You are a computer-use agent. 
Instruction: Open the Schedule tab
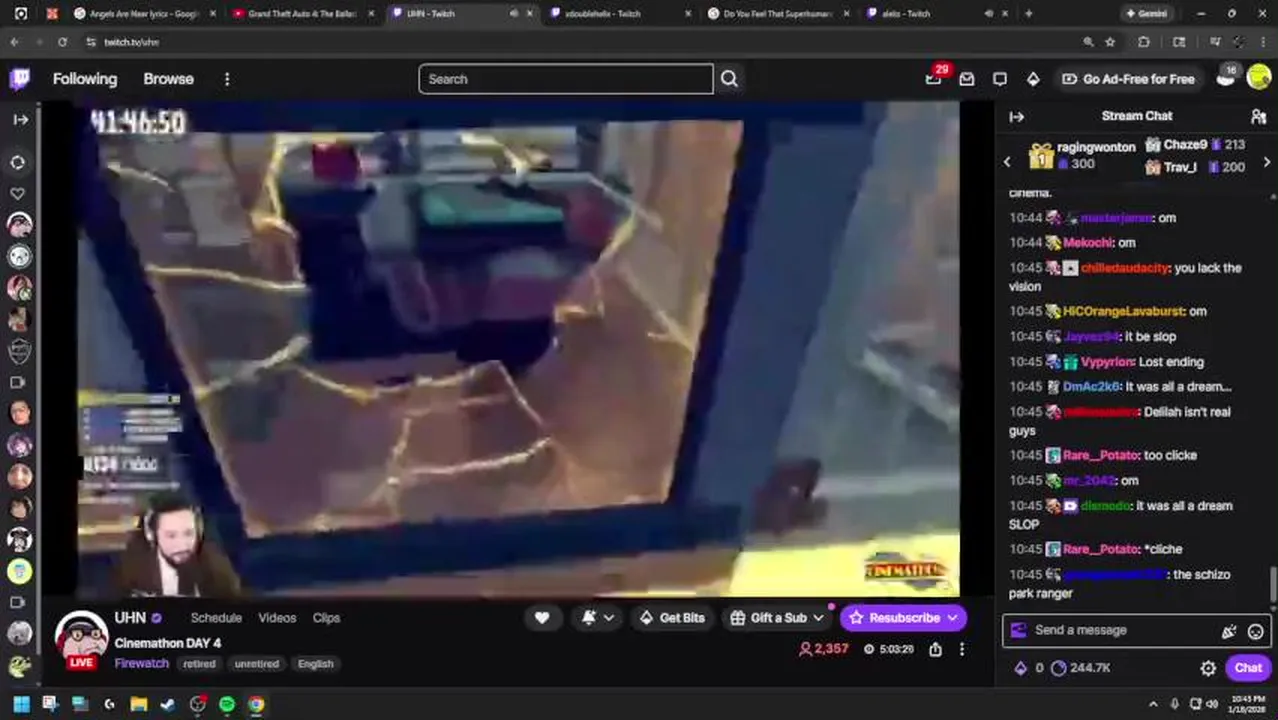(216, 618)
